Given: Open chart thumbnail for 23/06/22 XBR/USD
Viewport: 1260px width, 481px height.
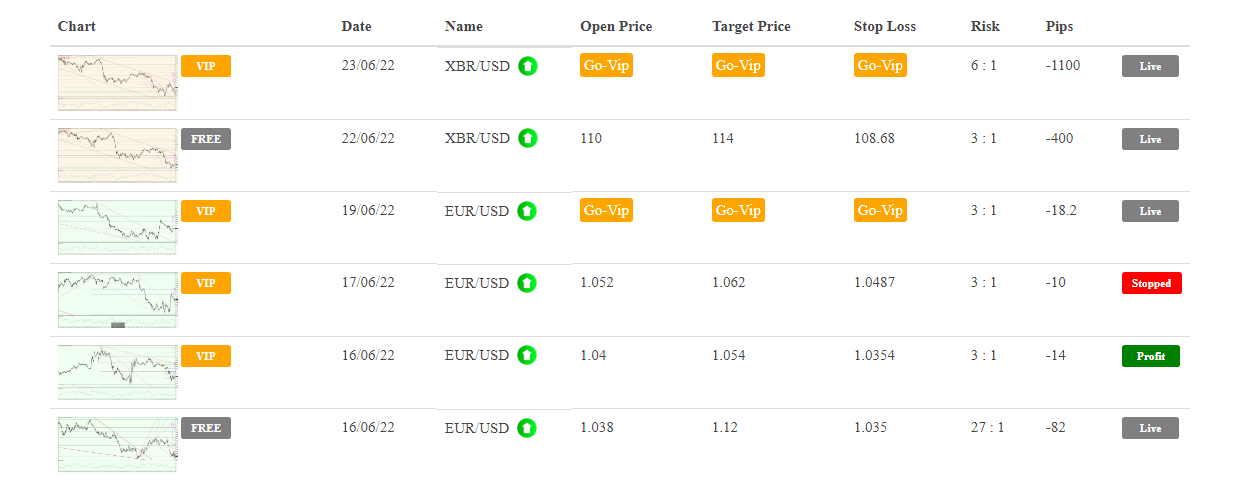Looking at the screenshot, I should (117, 82).
